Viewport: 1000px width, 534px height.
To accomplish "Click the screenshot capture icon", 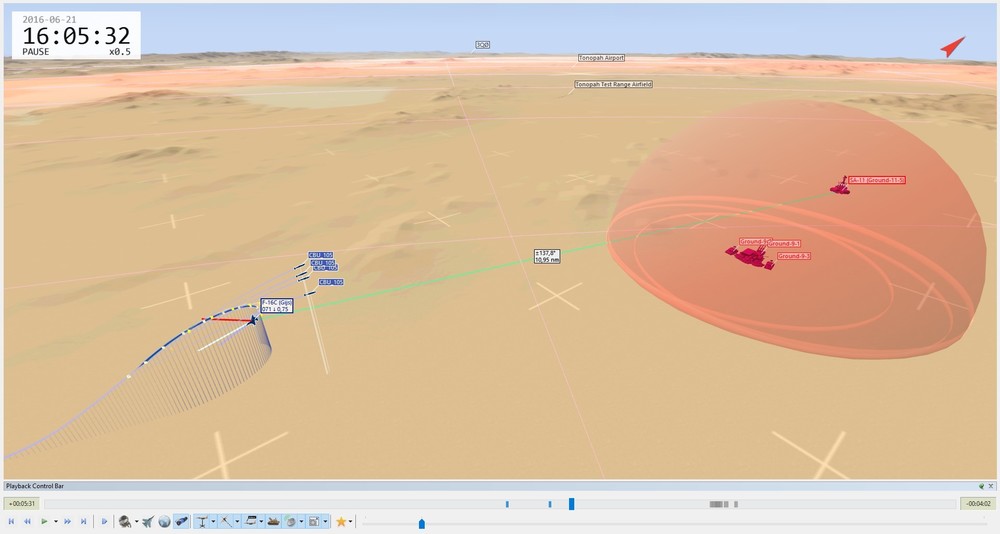I will tap(314, 522).
